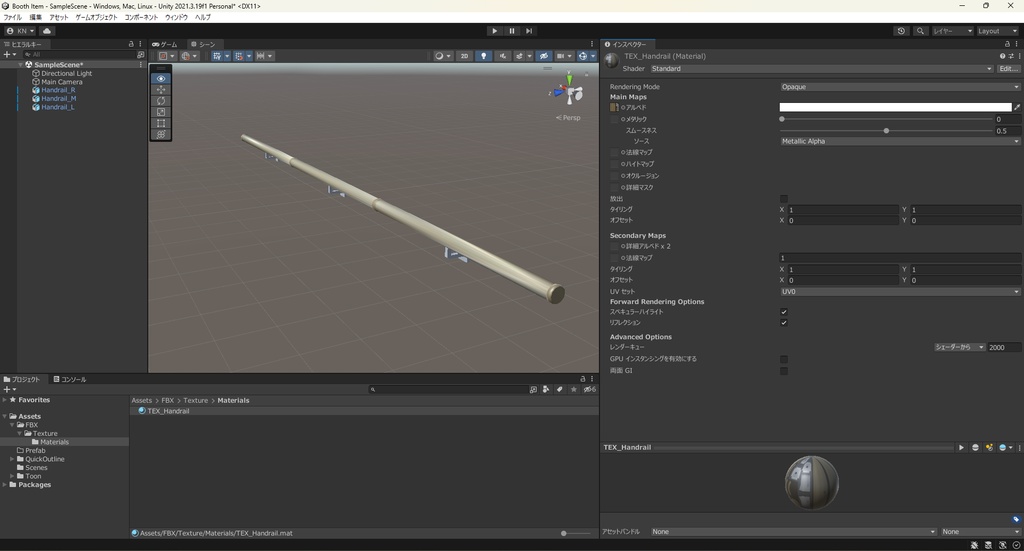Open the Layout dropdown
Screen dimensions: 1024x551
(x=997, y=31)
